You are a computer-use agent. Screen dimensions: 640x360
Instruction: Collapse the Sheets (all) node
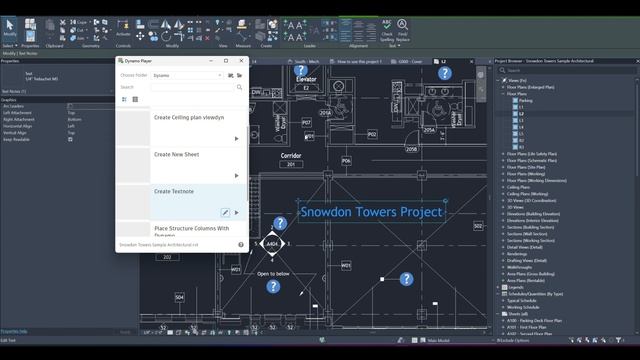coord(498,314)
